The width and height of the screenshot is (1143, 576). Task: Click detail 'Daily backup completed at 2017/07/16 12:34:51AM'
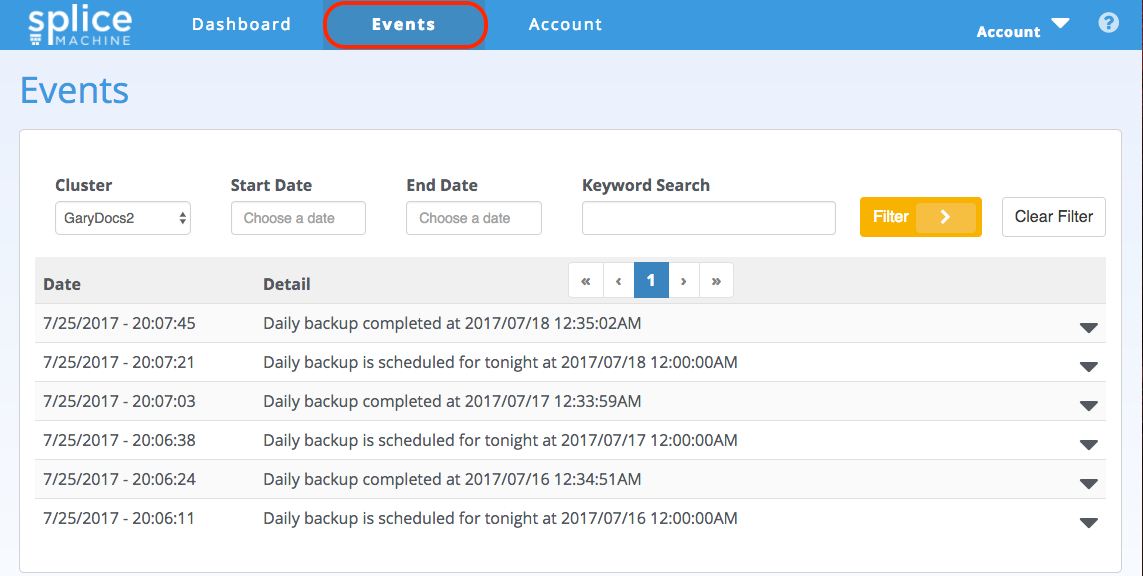(x=452, y=479)
